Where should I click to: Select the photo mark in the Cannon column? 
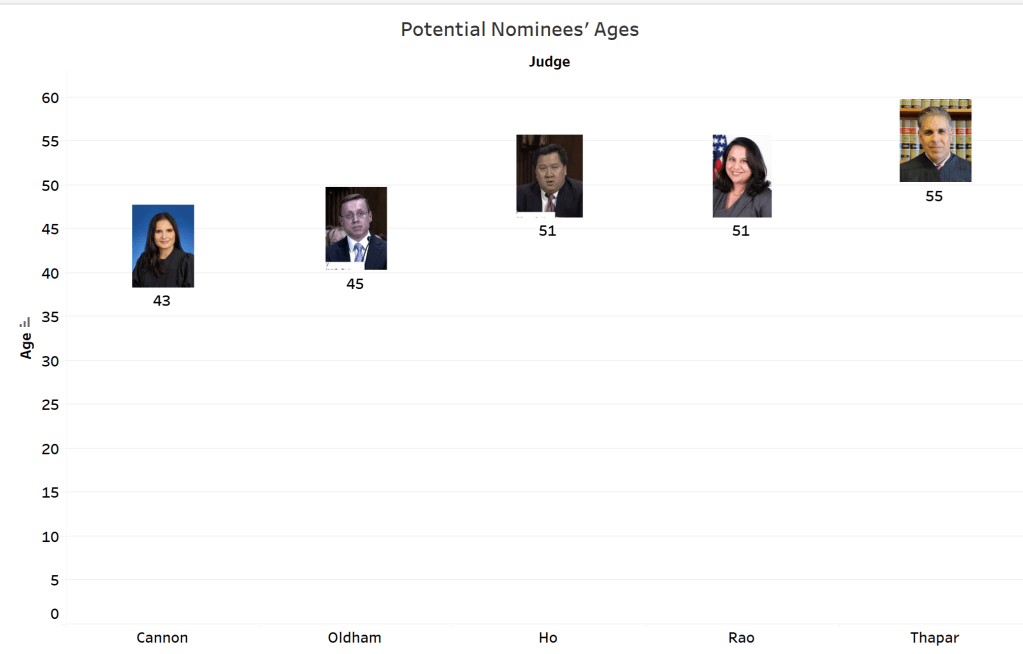[x=163, y=246]
